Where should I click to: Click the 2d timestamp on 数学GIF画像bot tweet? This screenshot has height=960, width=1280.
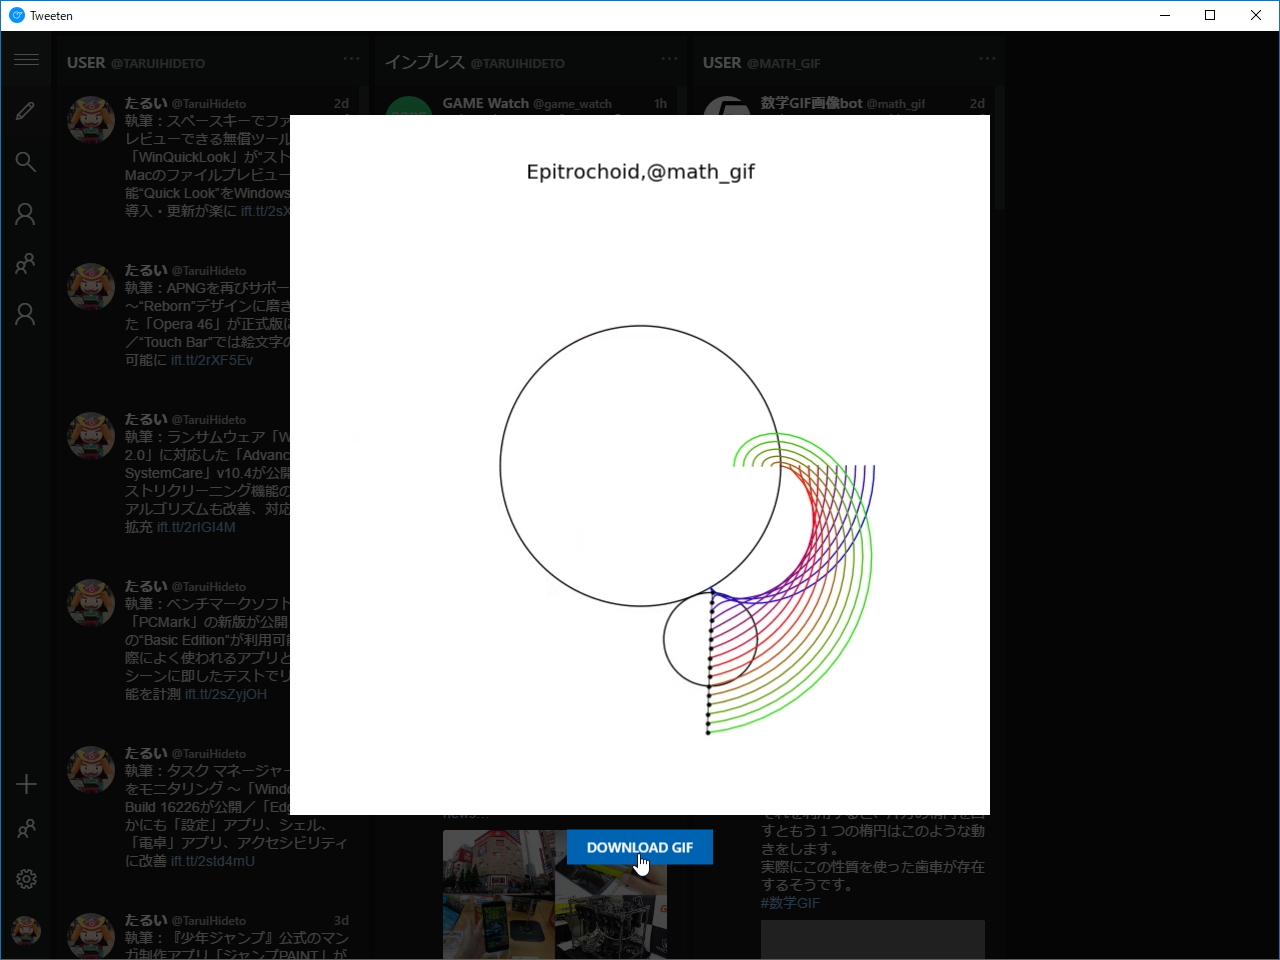click(977, 103)
